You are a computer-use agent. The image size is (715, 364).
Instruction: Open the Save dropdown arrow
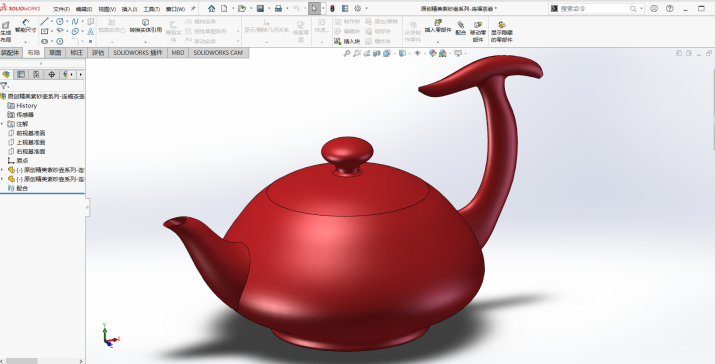[x=269, y=9]
